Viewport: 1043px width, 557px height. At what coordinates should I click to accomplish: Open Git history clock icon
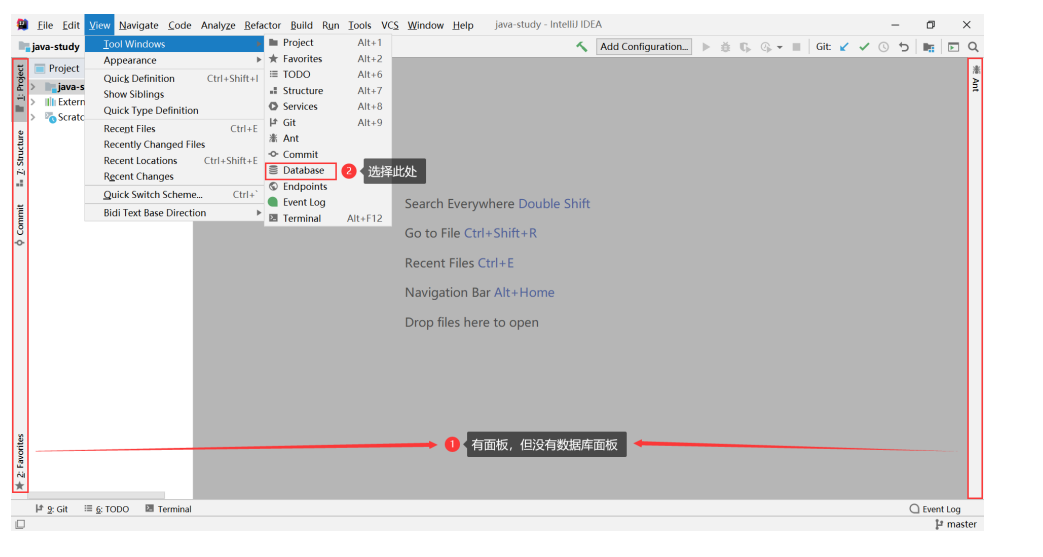(x=883, y=47)
